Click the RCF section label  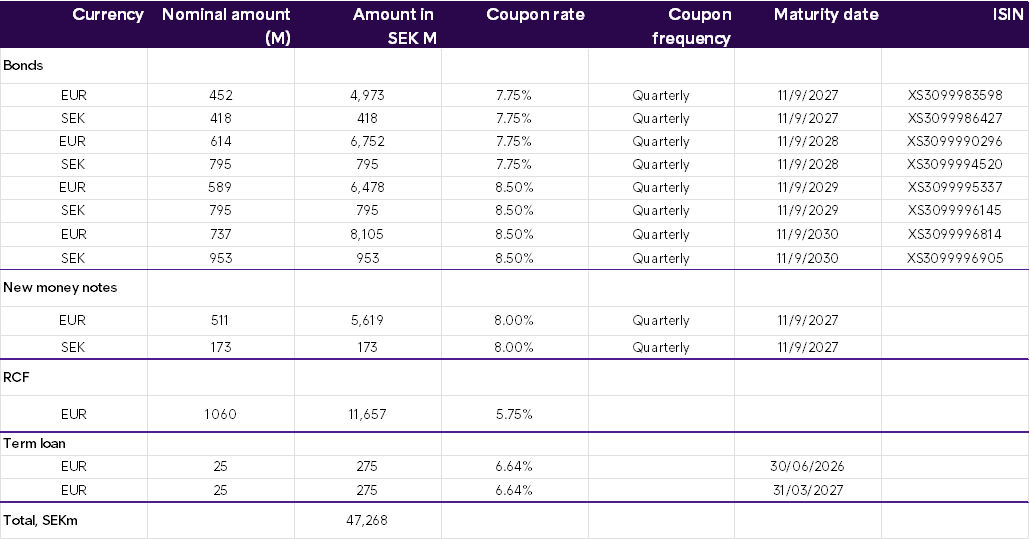[16, 379]
